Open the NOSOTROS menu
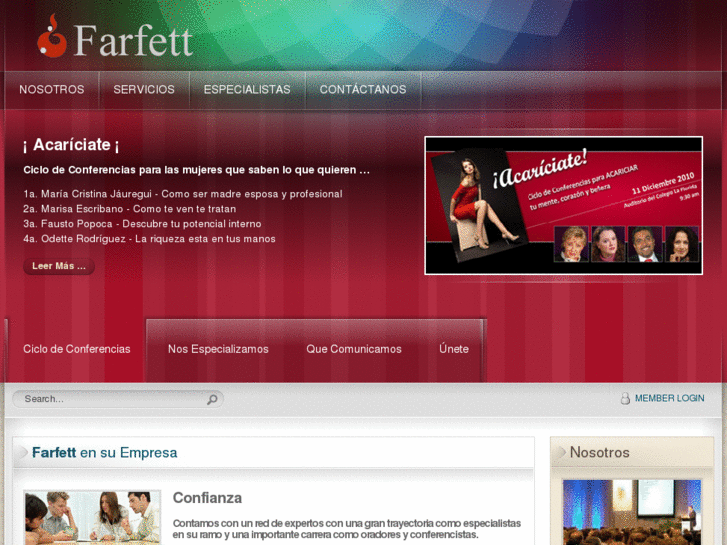 [x=51, y=90]
